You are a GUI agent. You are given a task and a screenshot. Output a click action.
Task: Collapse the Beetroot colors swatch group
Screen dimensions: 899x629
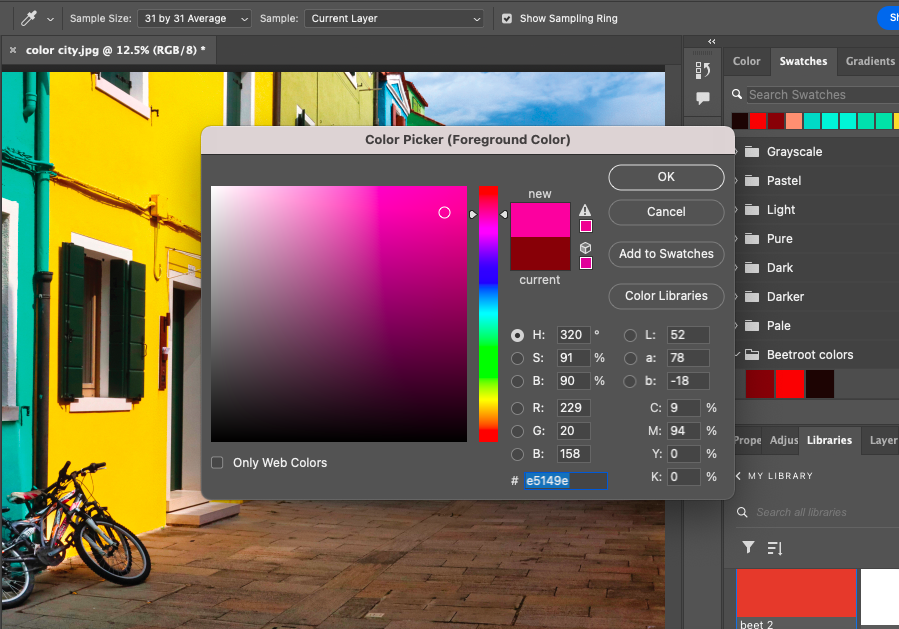[x=738, y=355]
